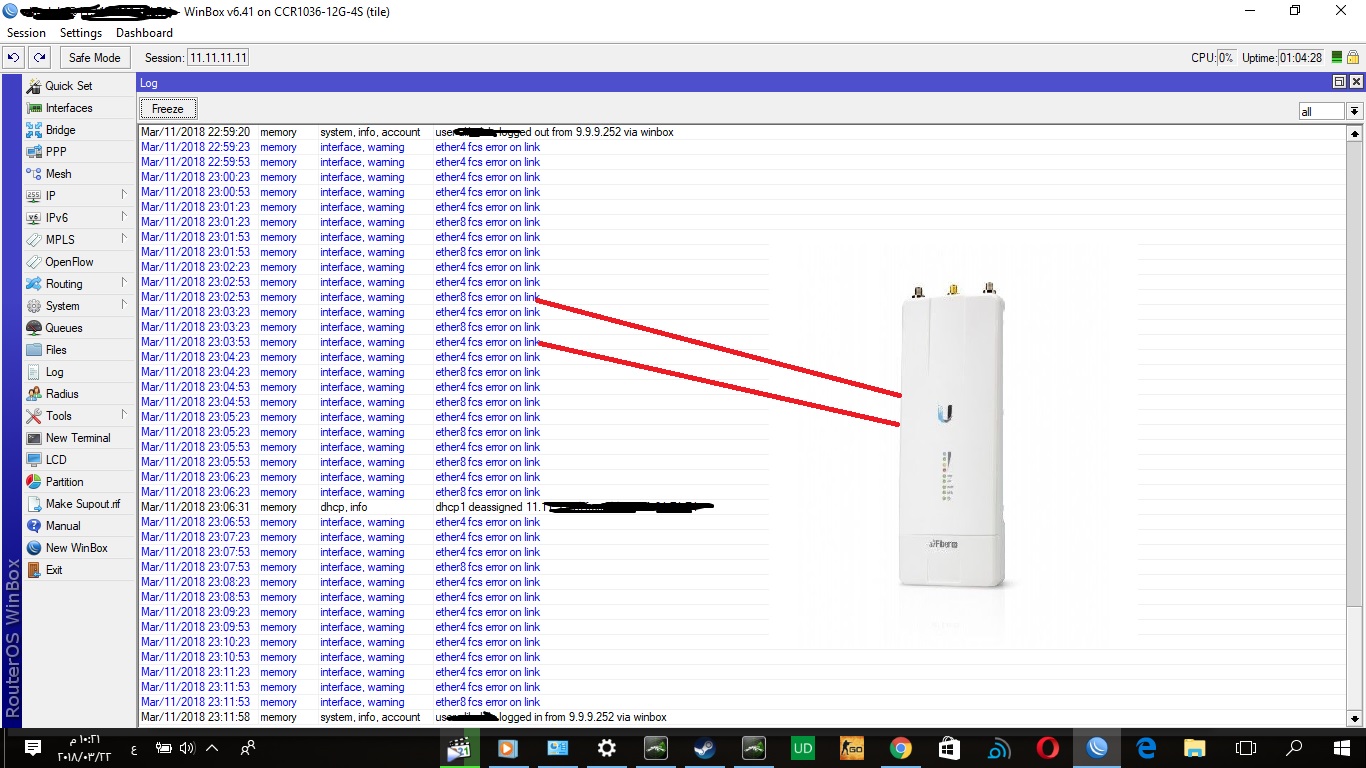Viewport: 1366px width, 768px height.
Task: Expand the IP submenu
Action: tap(124, 195)
